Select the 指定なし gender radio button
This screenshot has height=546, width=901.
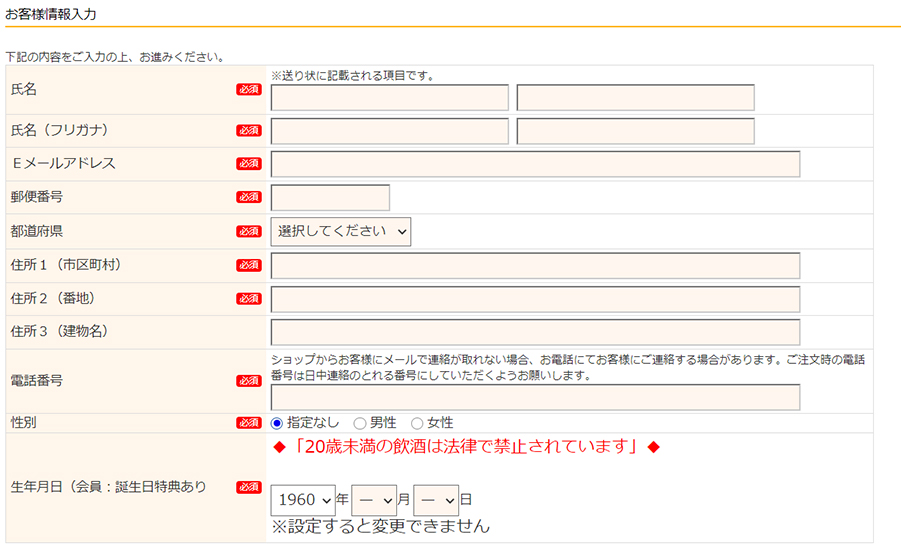pos(277,423)
